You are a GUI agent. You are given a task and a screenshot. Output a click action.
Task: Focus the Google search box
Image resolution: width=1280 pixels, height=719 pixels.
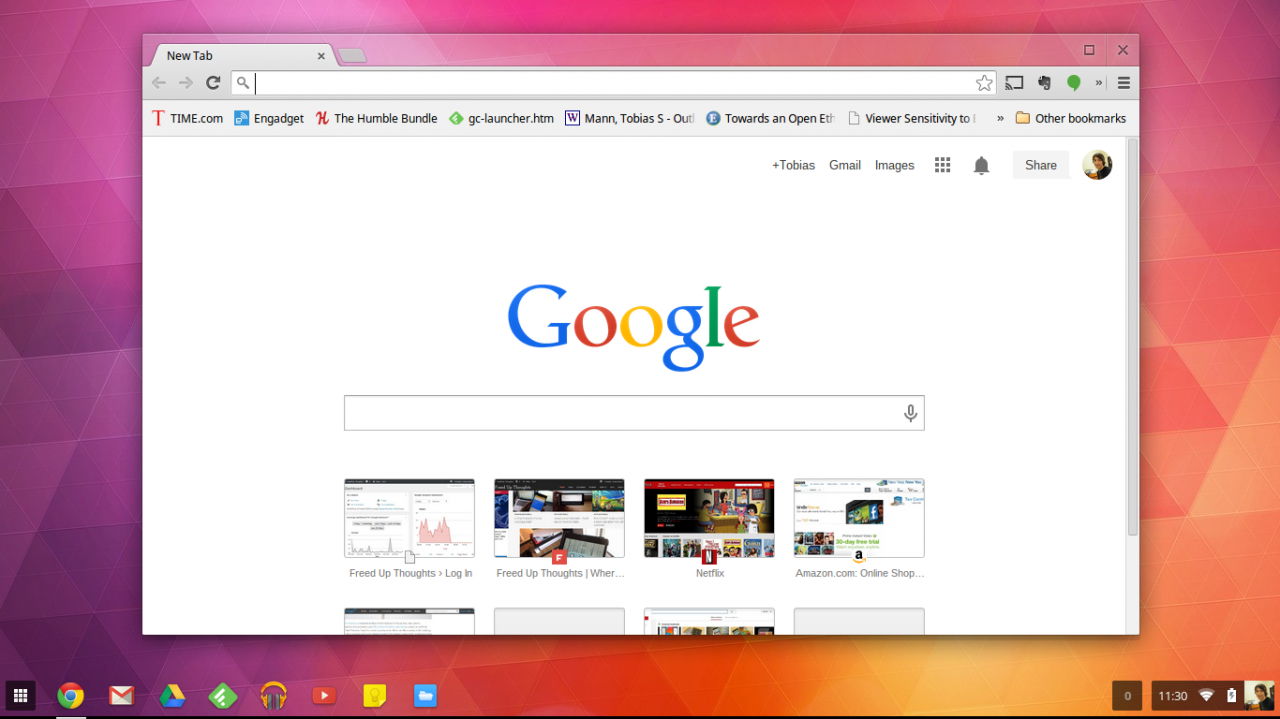coord(634,413)
